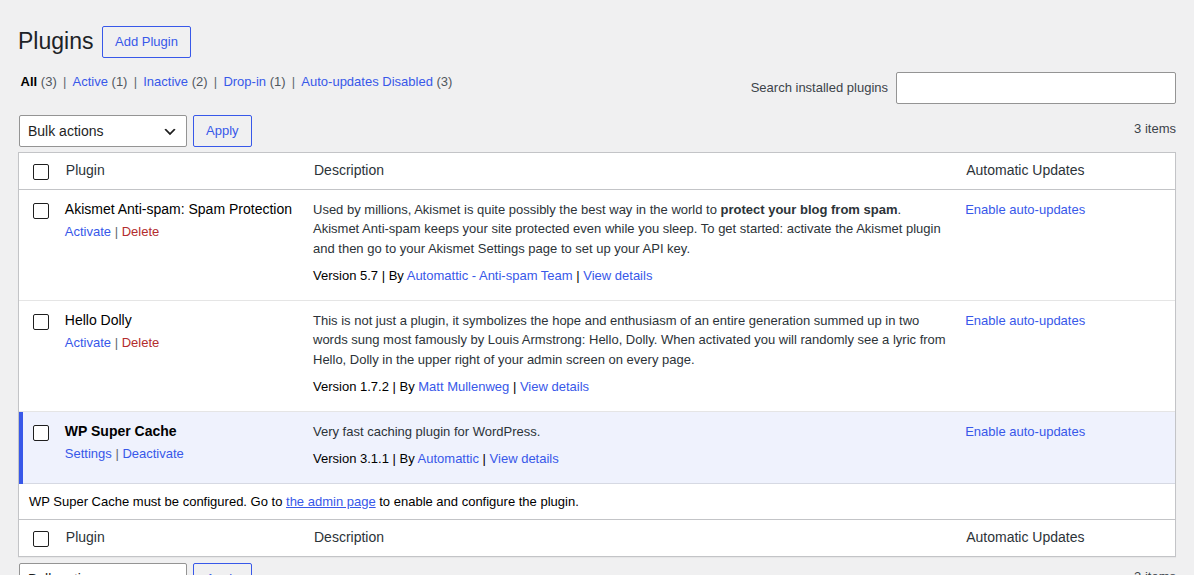Open Automattic - Anti-spam Team author link
Screen dimensions: 1194x575
pyautogui.click(x=490, y=276)
